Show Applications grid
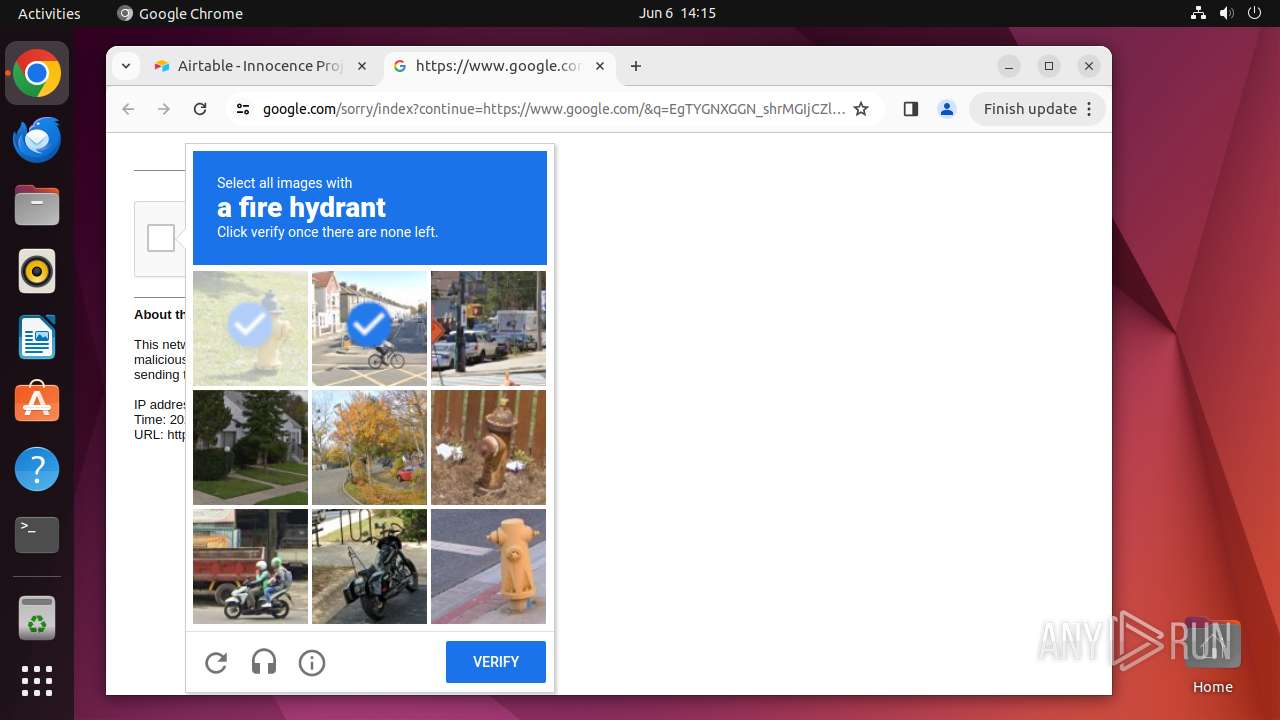Viewport: 1280px width, 720px height. pyautogui.click(x=37, y=681)
